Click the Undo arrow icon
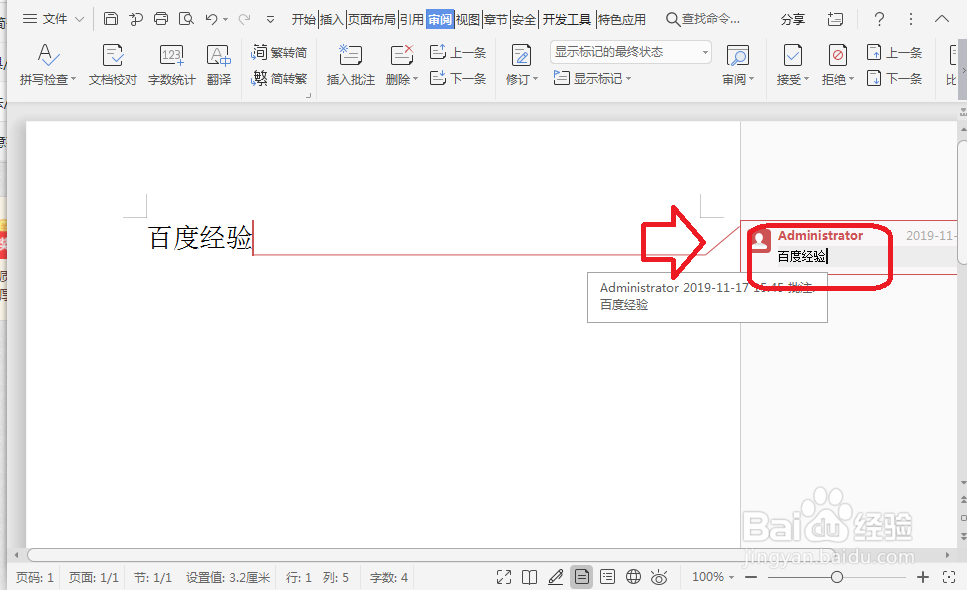Image resolution: width=967 pixels, height=590 pixels. pos(212,19)
